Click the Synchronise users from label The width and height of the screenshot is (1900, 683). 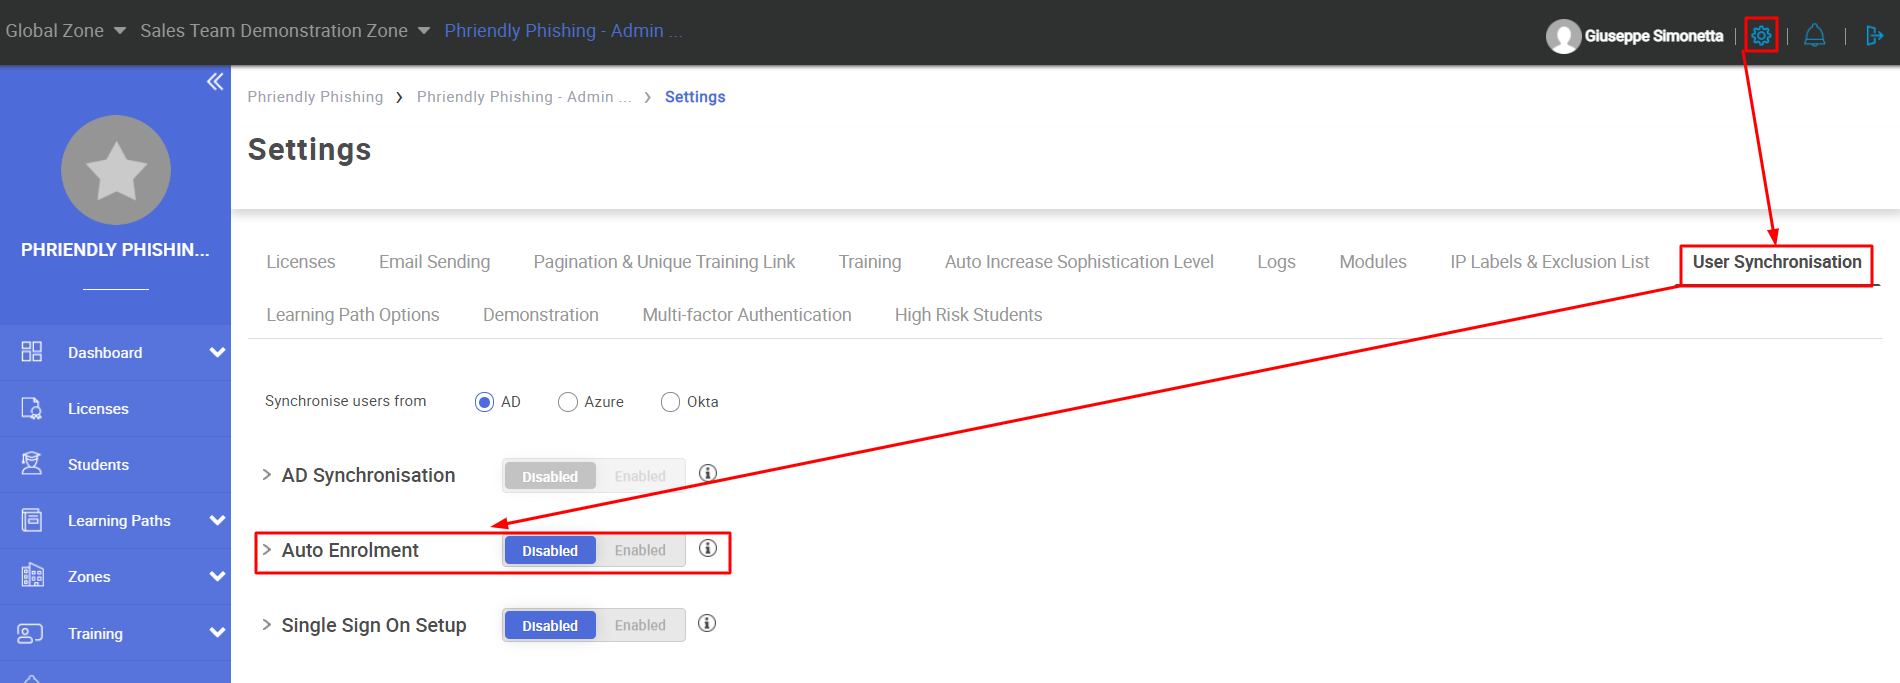coord(345,401)
